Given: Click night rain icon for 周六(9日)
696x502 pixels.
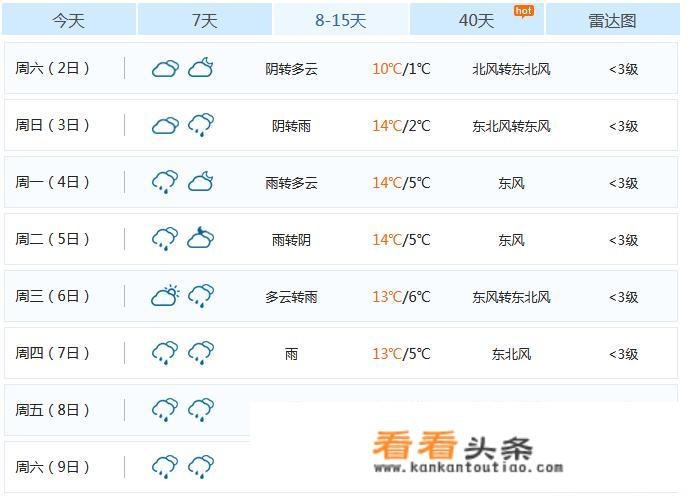Looking at the screenshot, I should 201,466.
